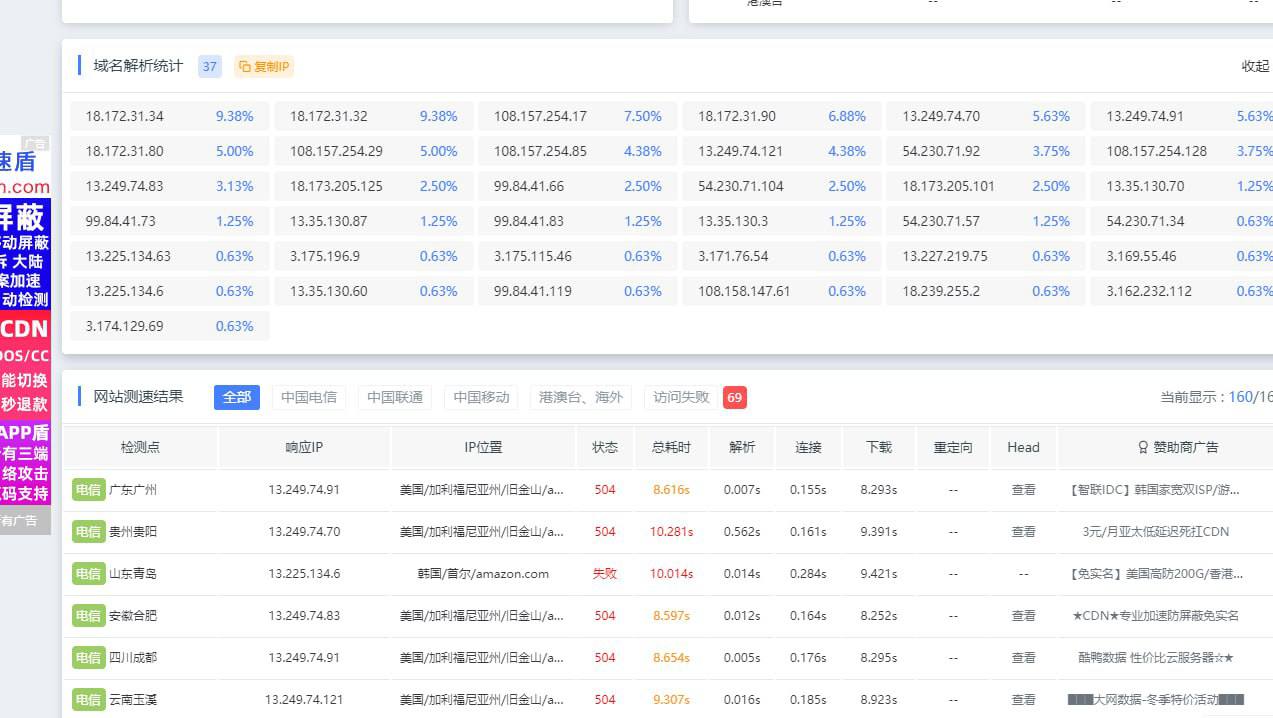Click the 电信 tag beside 山东青岛
Image resolution: width=1273 pixels, height=718 pixels.
click(88, 574)
